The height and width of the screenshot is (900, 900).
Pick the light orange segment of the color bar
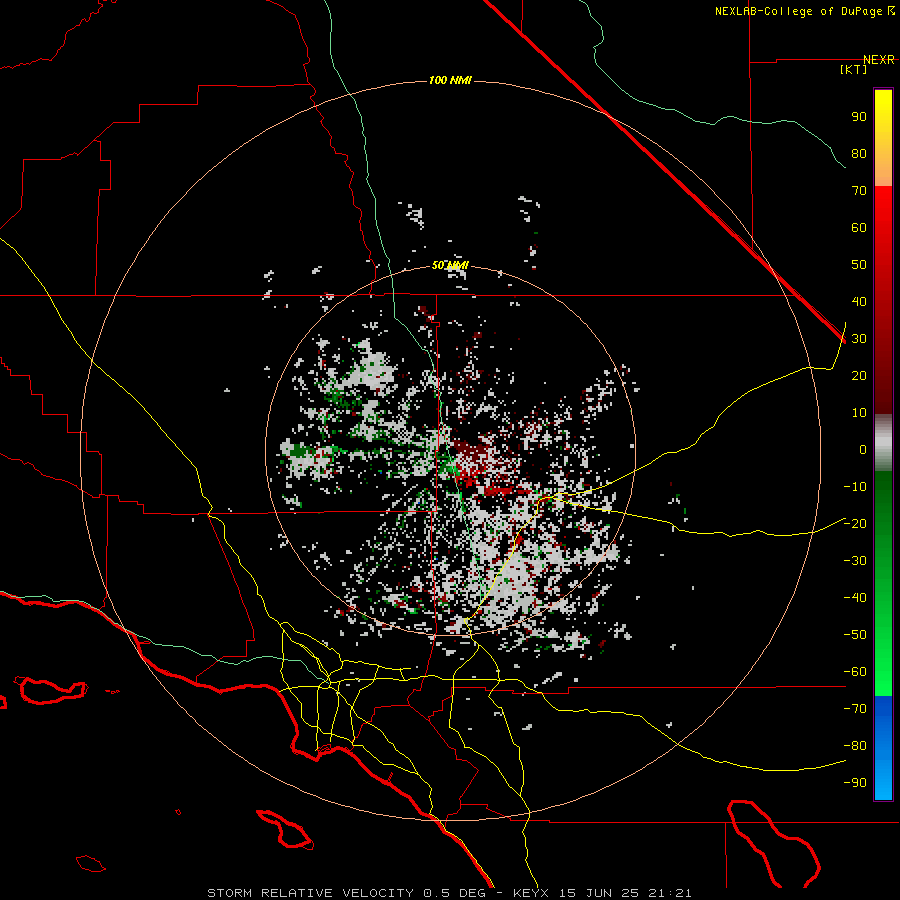pos(883,172)
